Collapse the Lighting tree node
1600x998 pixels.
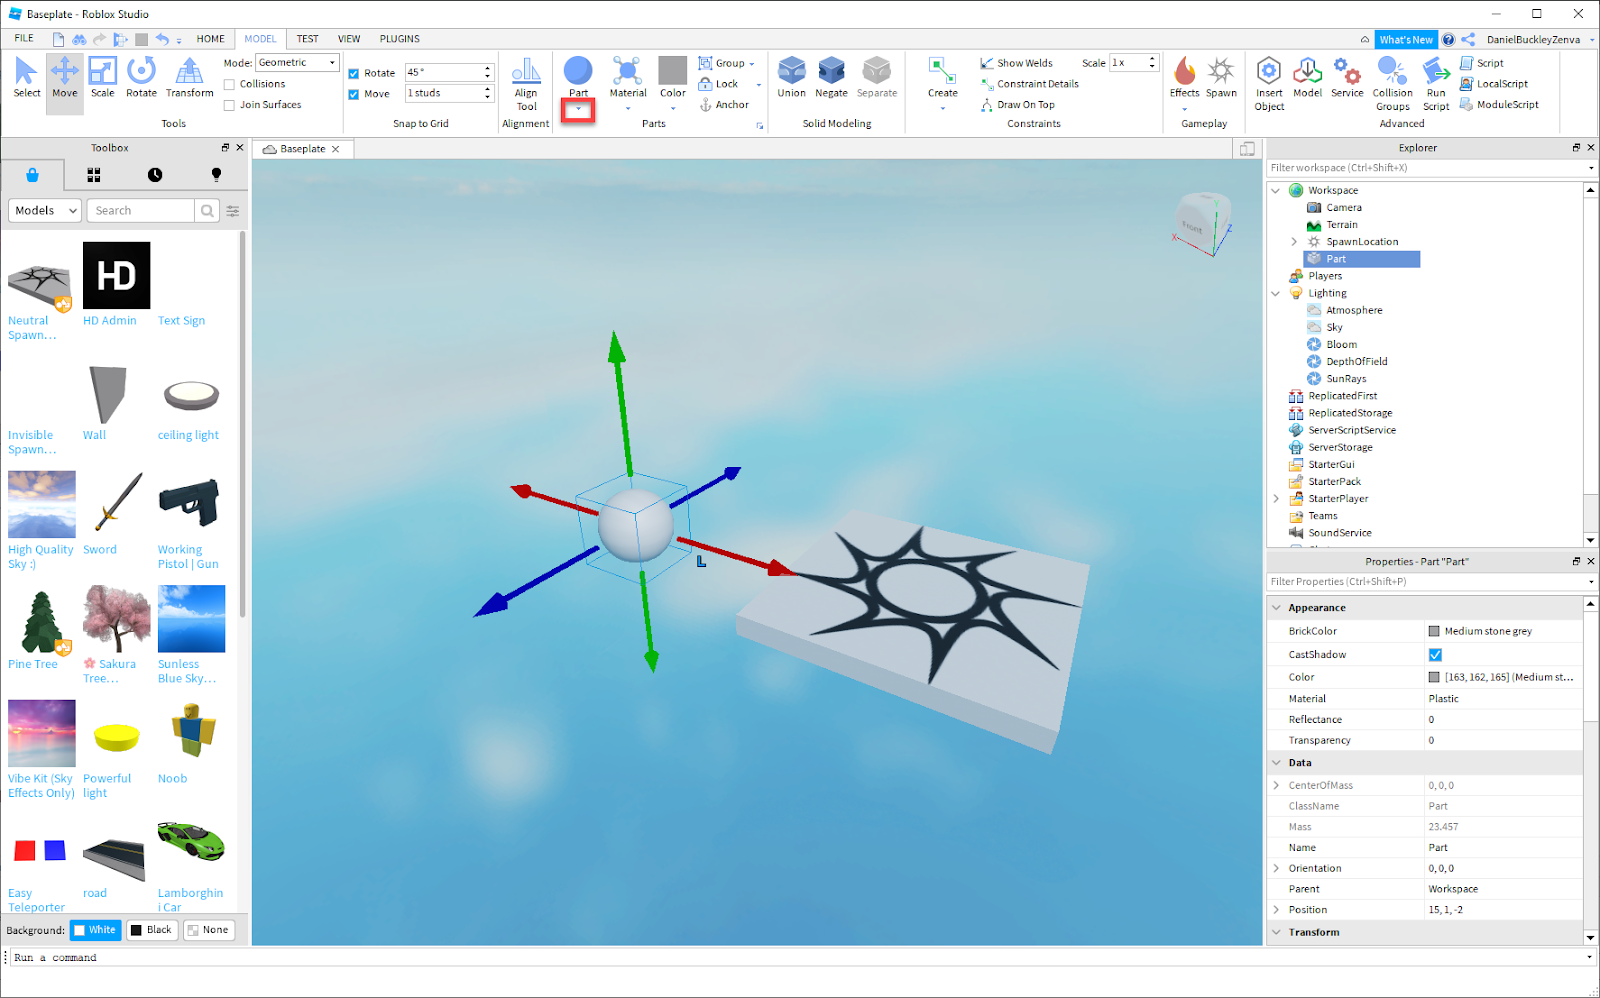(x=1276, y=293)
